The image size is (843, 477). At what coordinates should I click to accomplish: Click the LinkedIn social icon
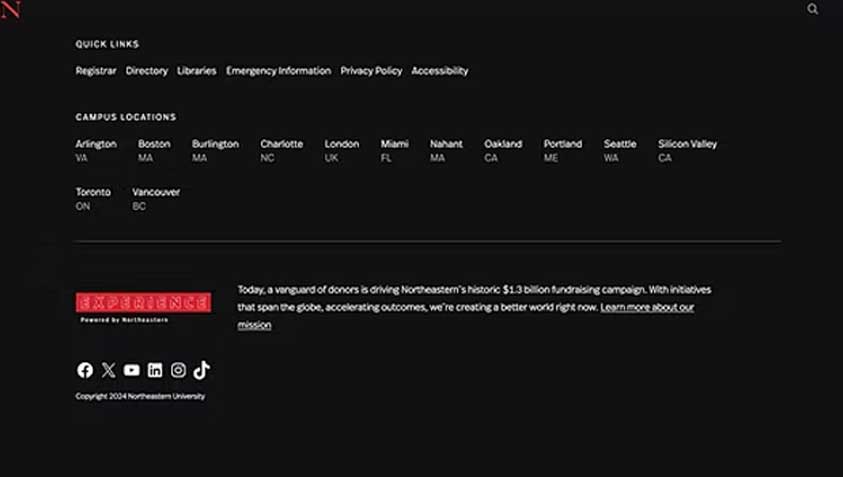(x=155, y=370)
